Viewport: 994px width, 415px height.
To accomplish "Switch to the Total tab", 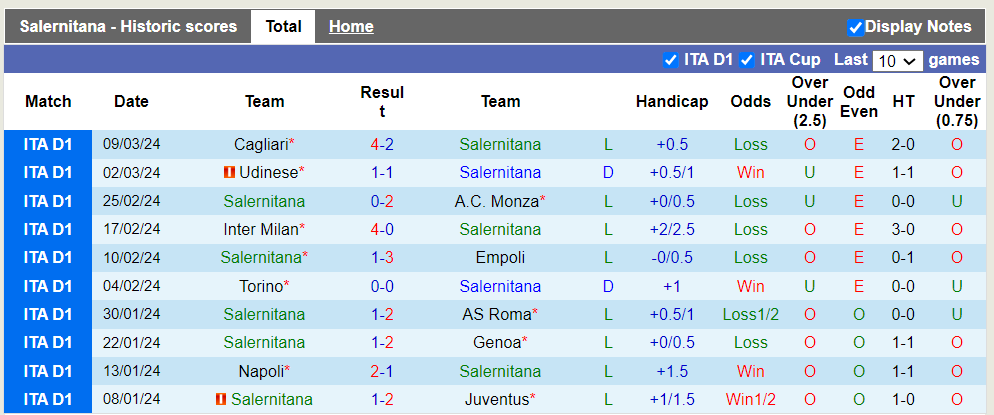I will [283, 27].
